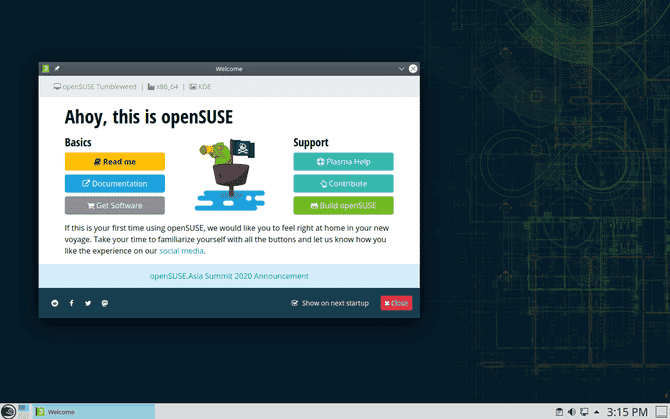The image size is (670, 419).
Task: Click the Show Desktop button on the panel
Action: click(x=661, y=412)
